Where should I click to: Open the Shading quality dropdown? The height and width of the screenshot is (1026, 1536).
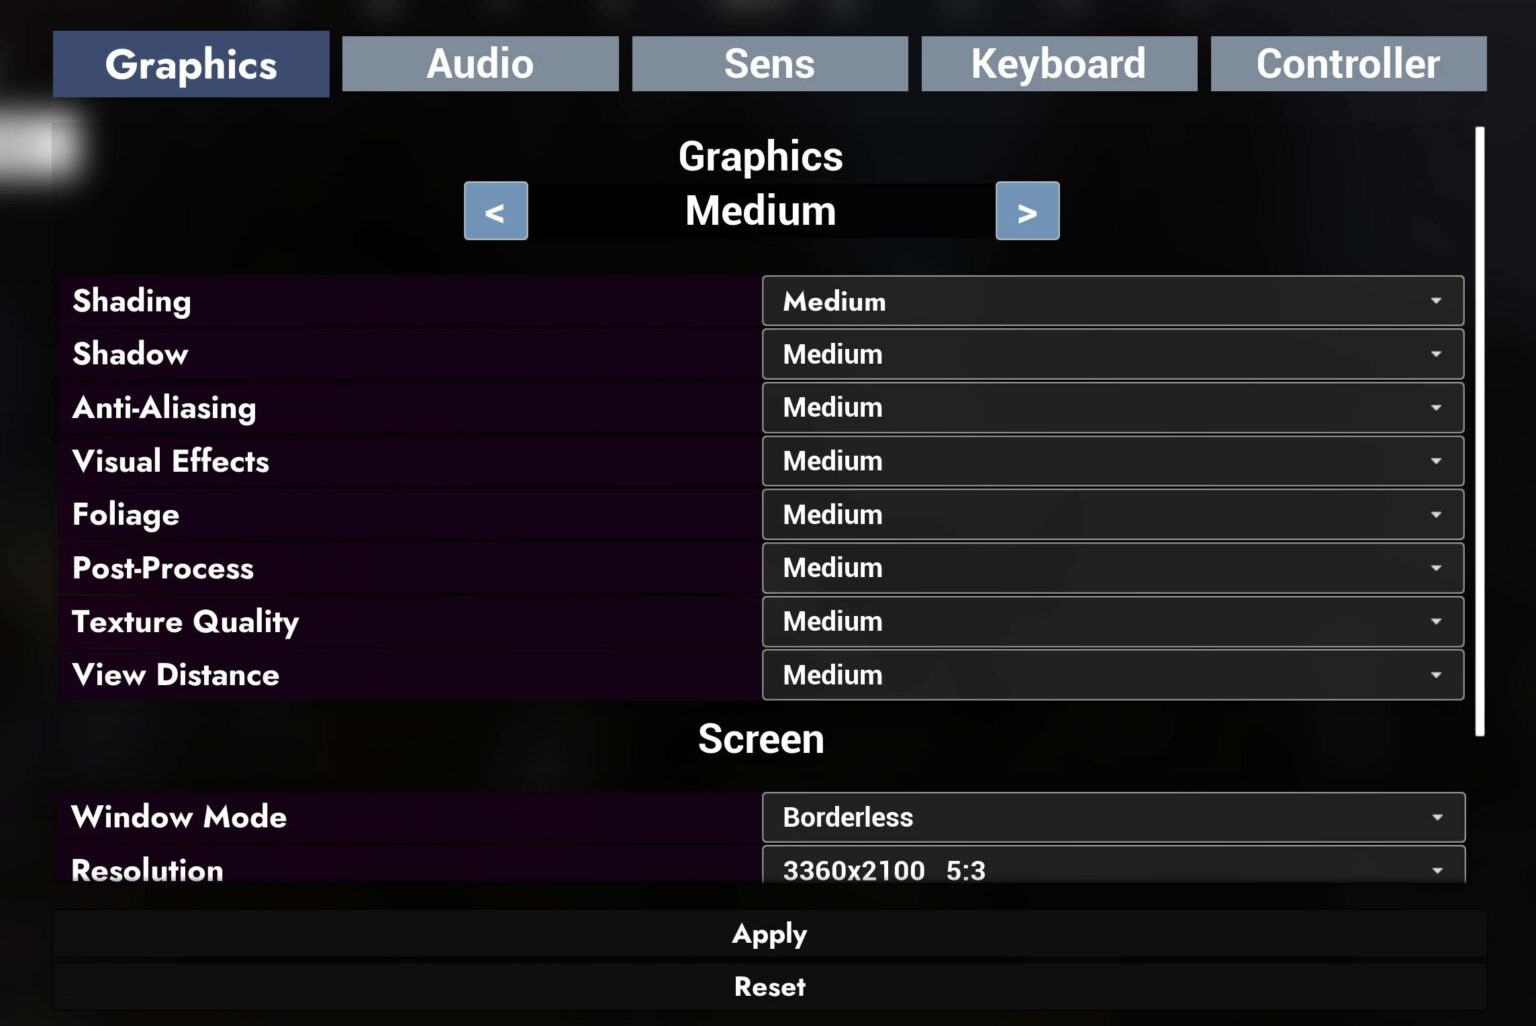tap(1112, 301)
